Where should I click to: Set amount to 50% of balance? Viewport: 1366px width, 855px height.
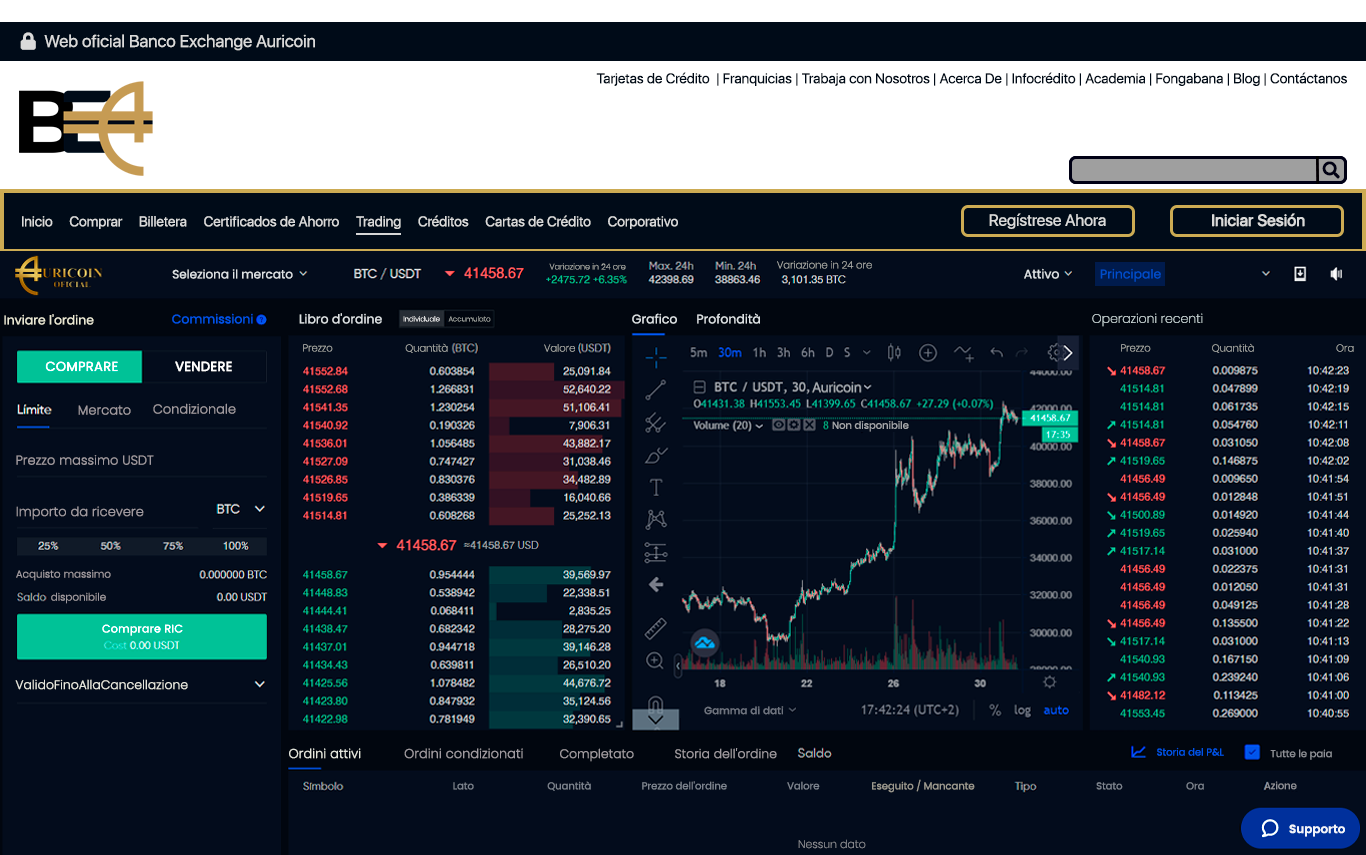[110, 546]
